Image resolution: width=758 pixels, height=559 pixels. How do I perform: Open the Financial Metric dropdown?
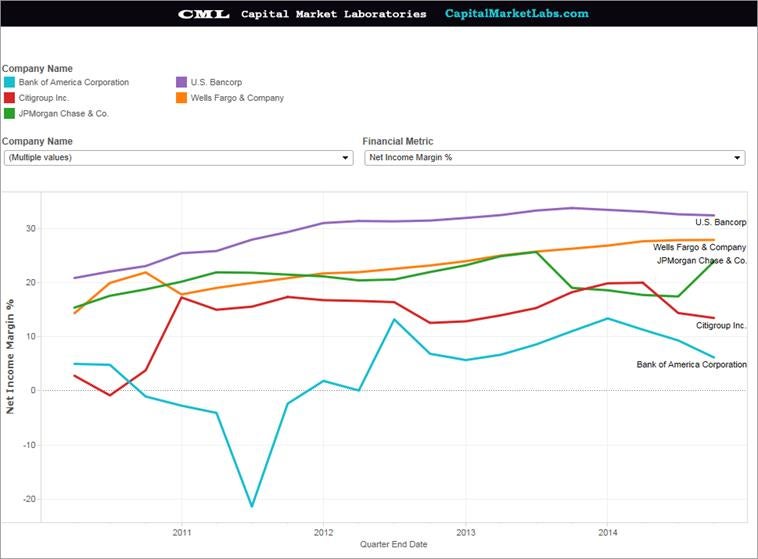coord(554,158)
